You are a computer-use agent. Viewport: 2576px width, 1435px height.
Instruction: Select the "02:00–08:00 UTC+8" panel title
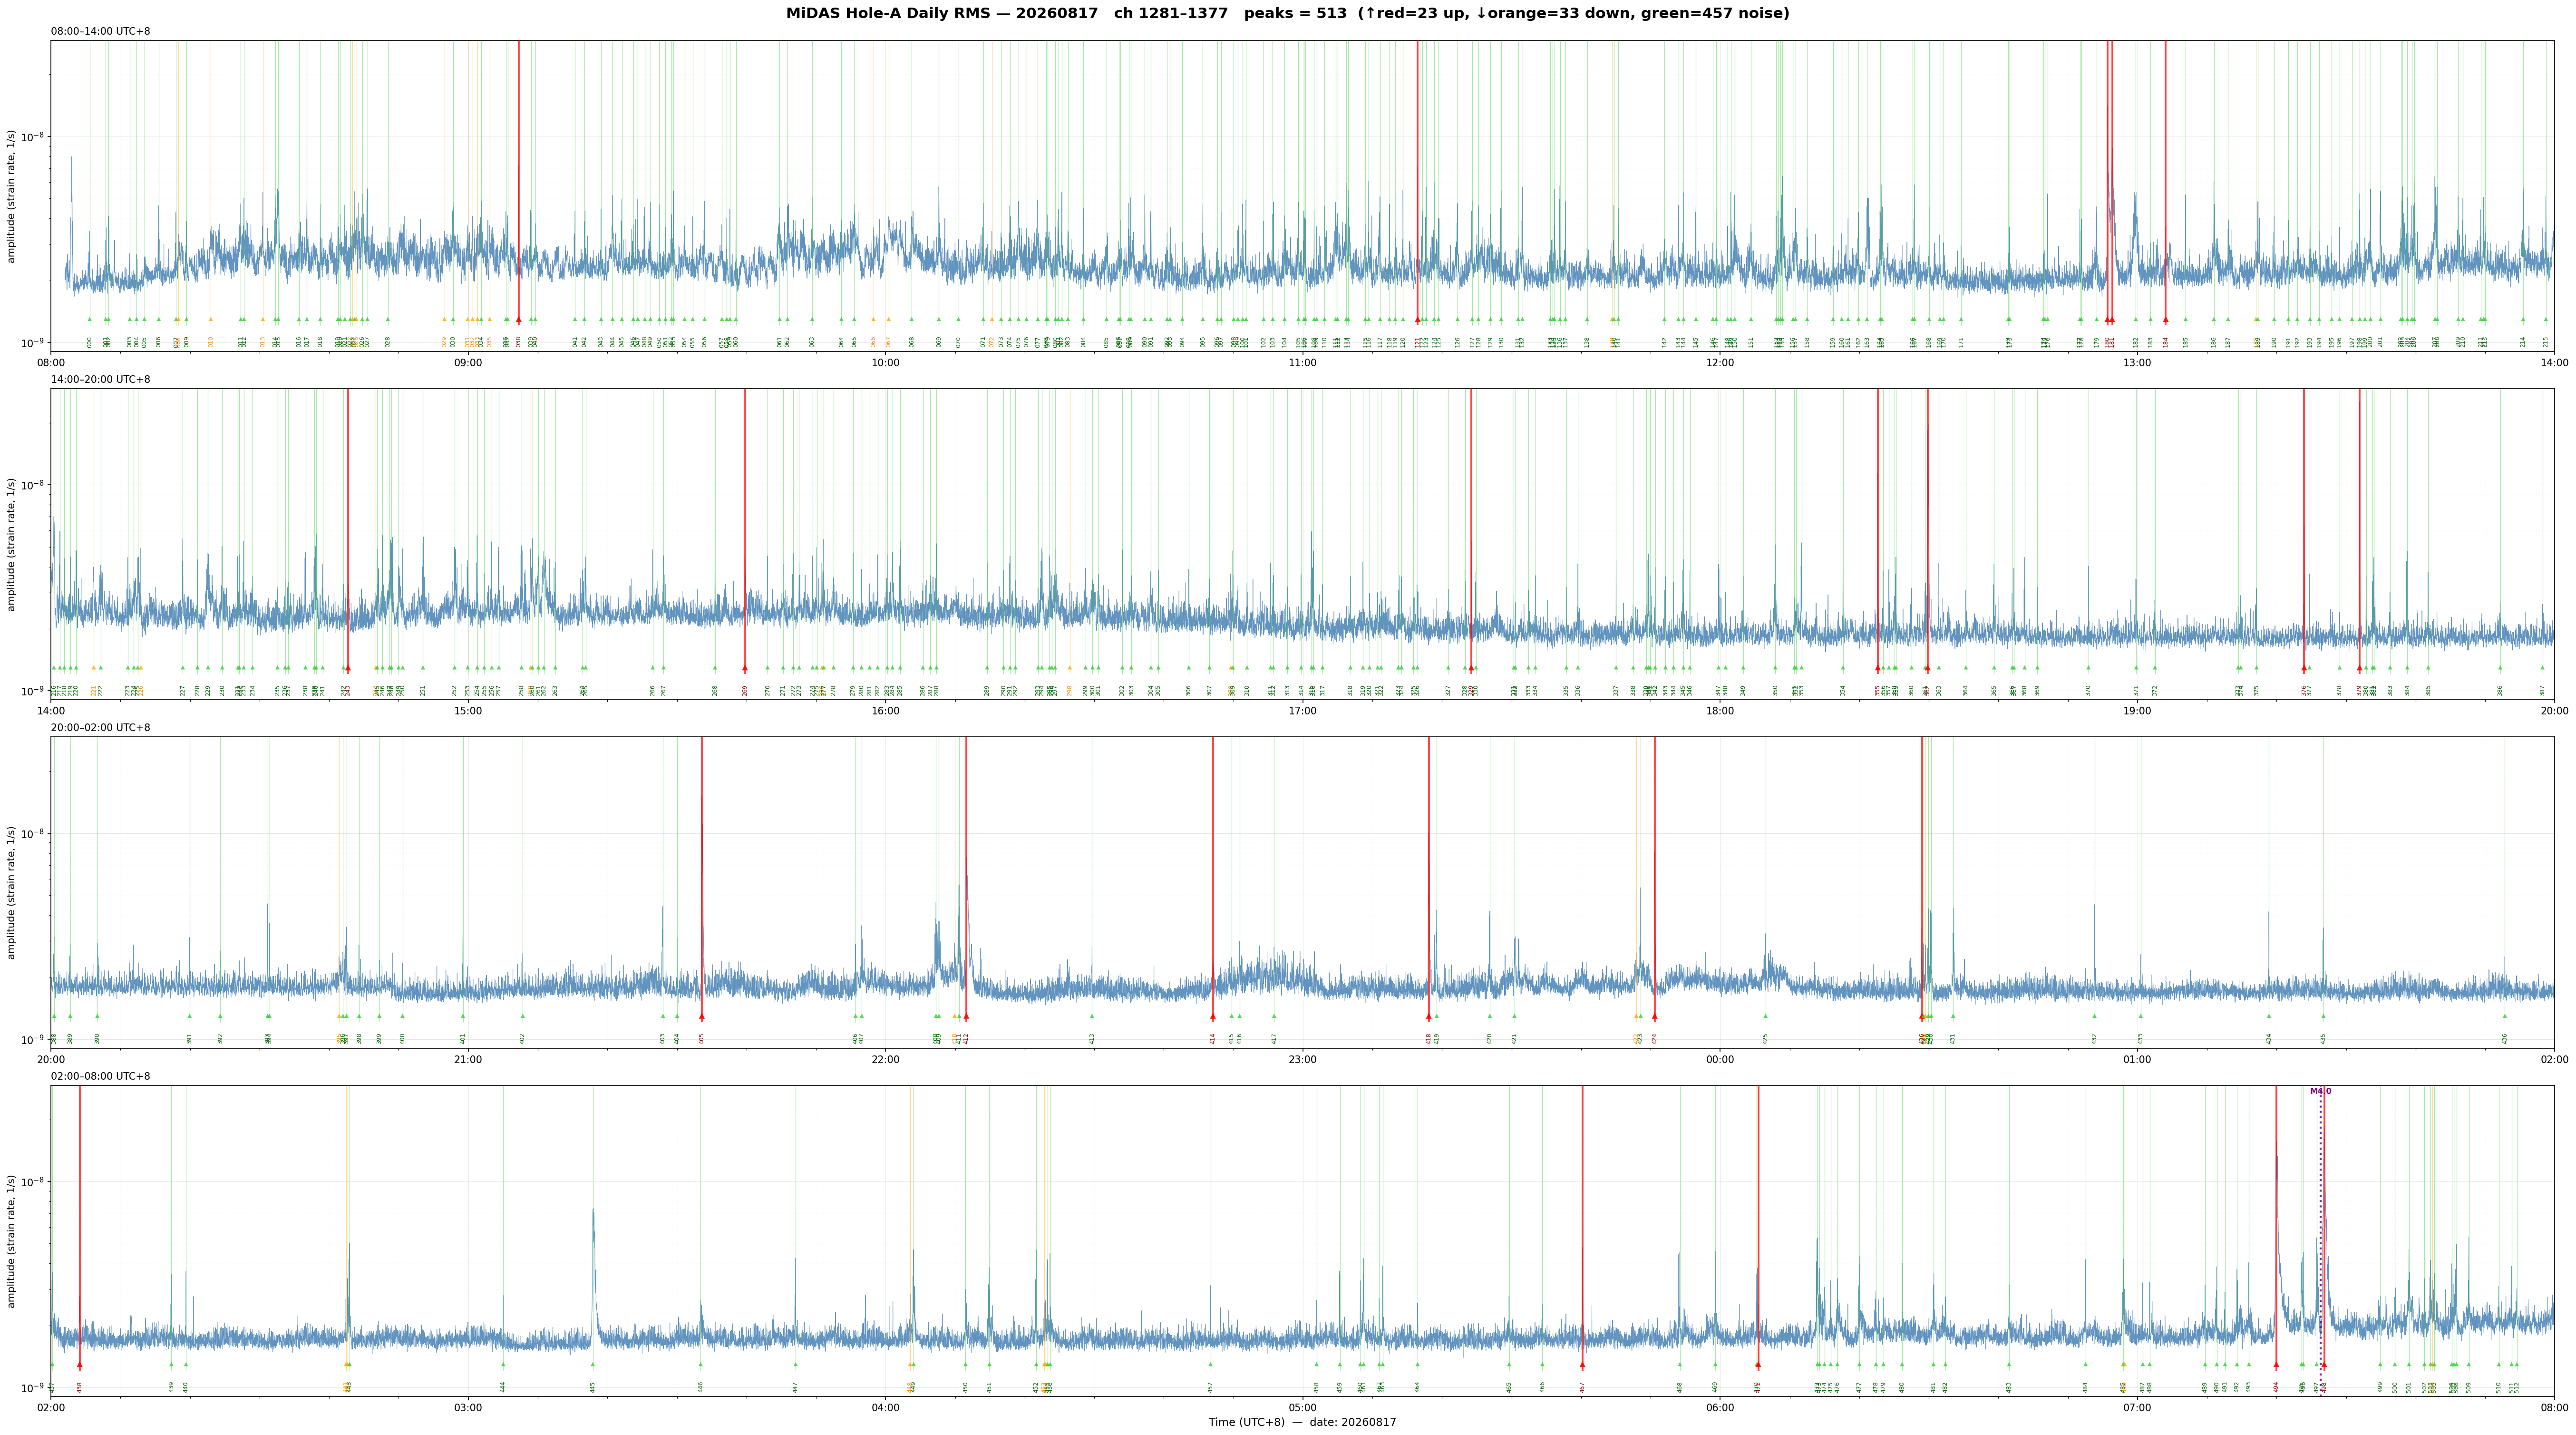tap(101, 1076)
